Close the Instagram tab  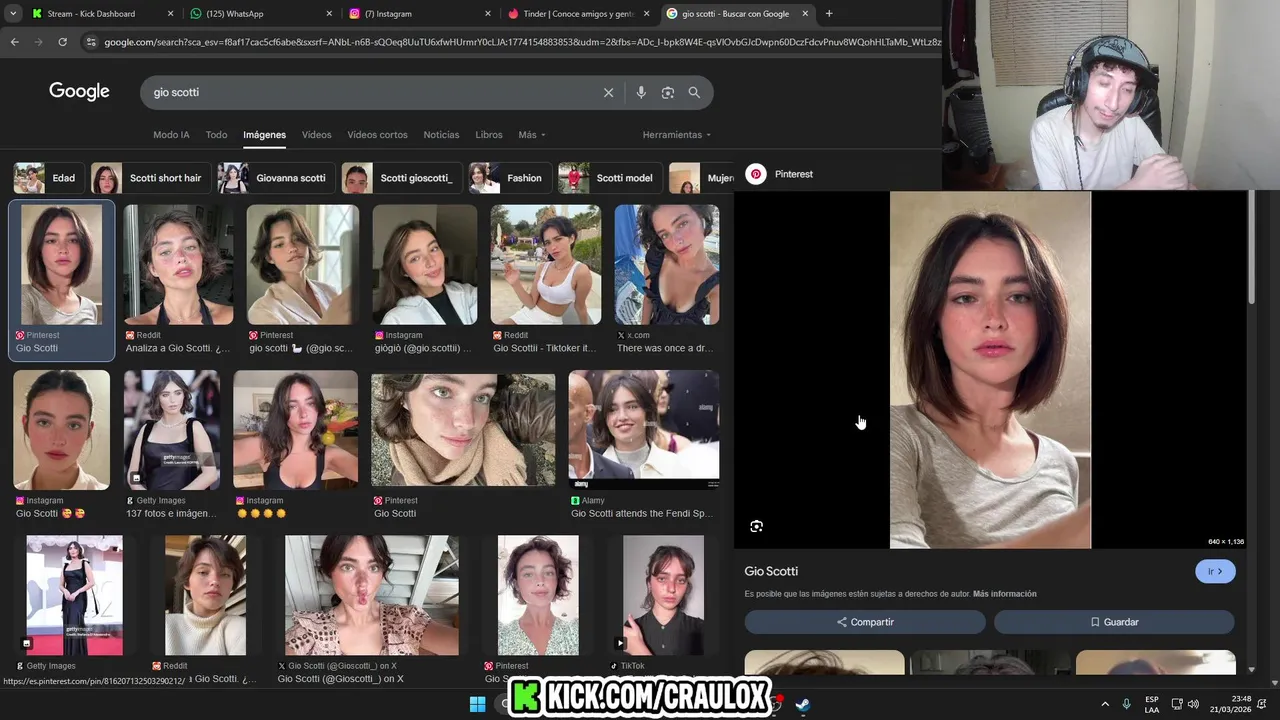(x=488, y=14)
